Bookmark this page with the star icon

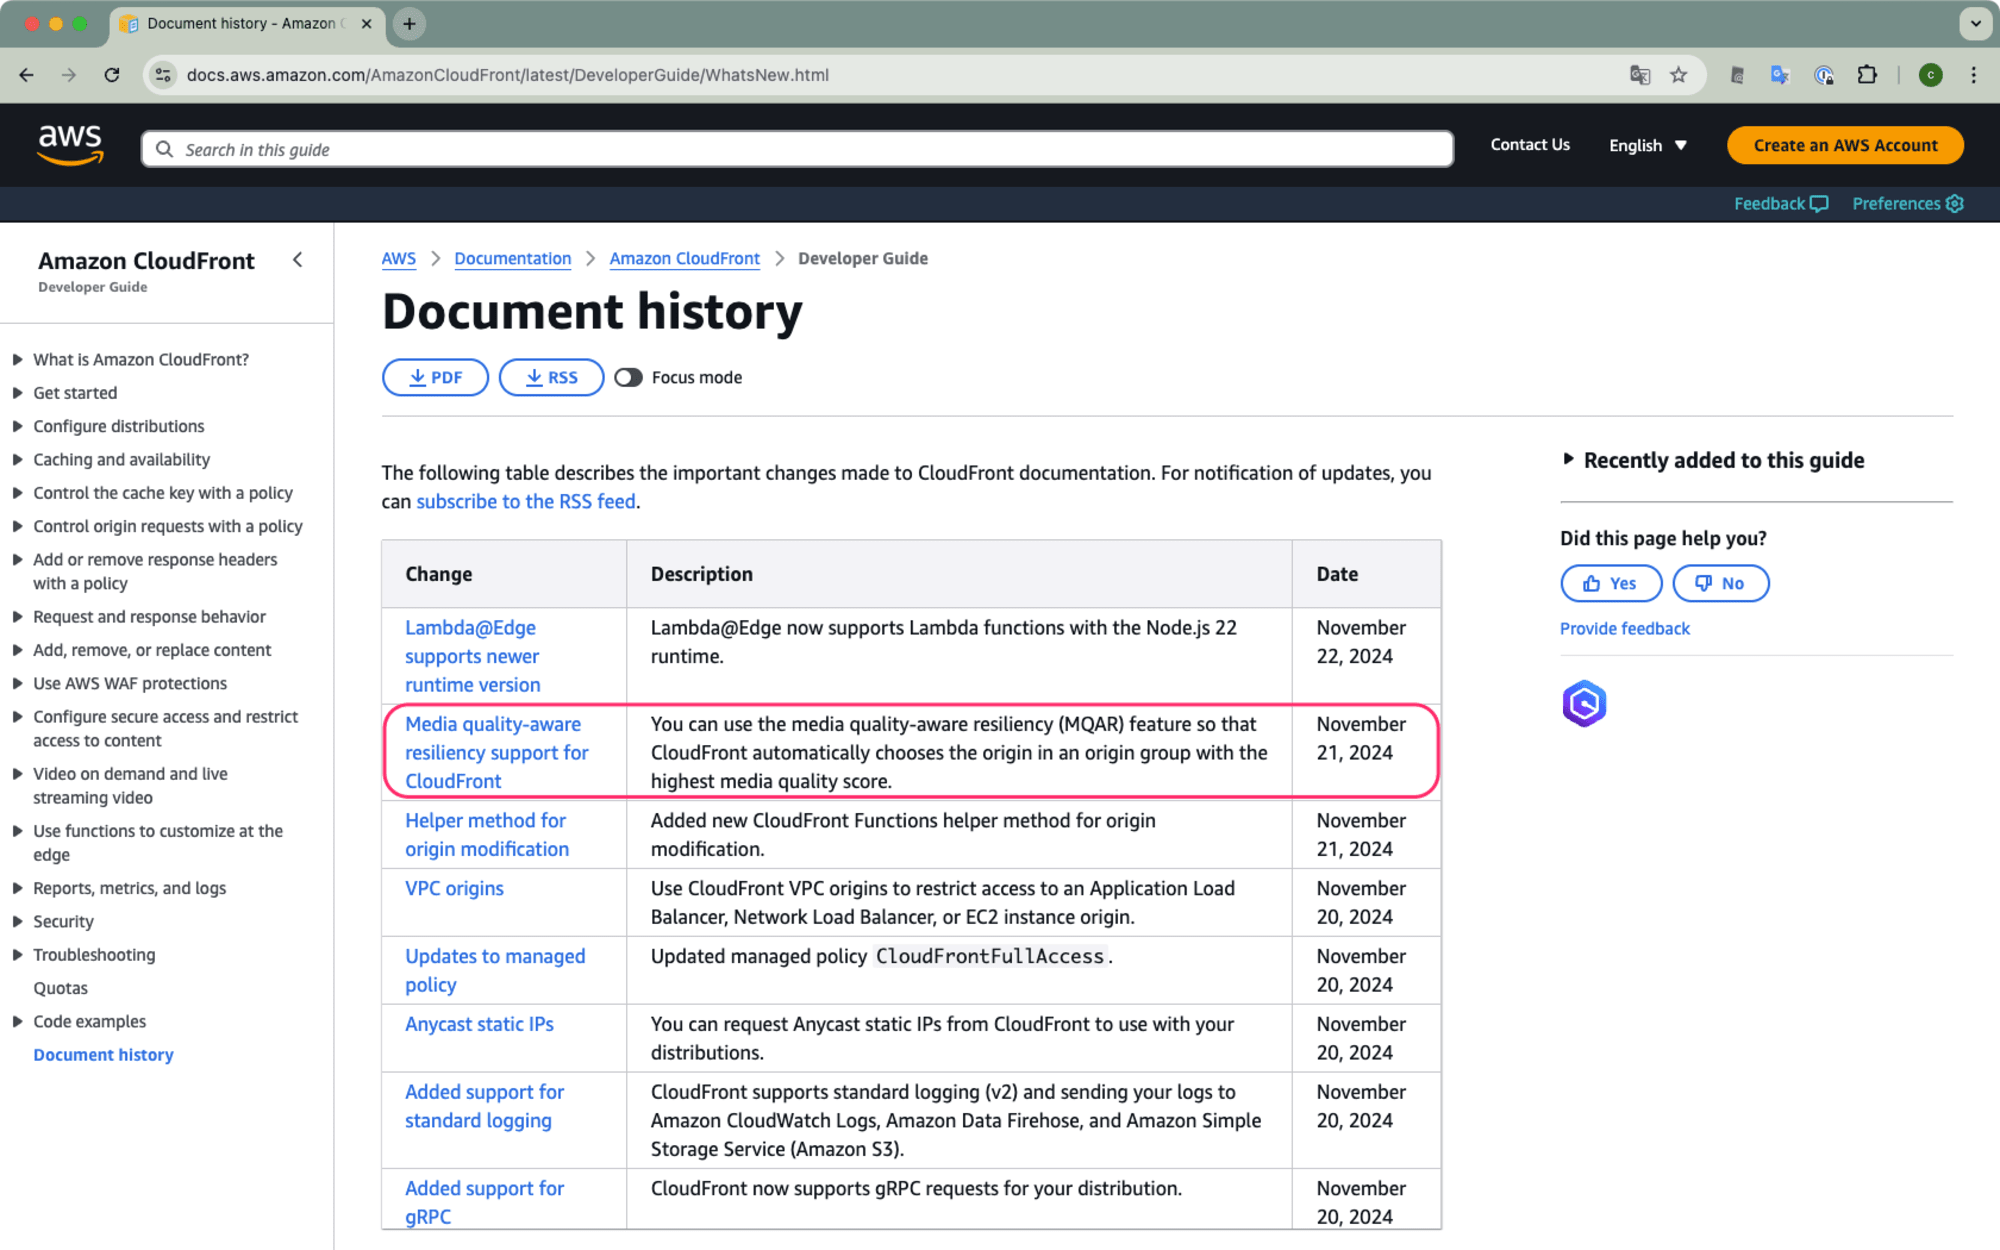point(1679,75)
